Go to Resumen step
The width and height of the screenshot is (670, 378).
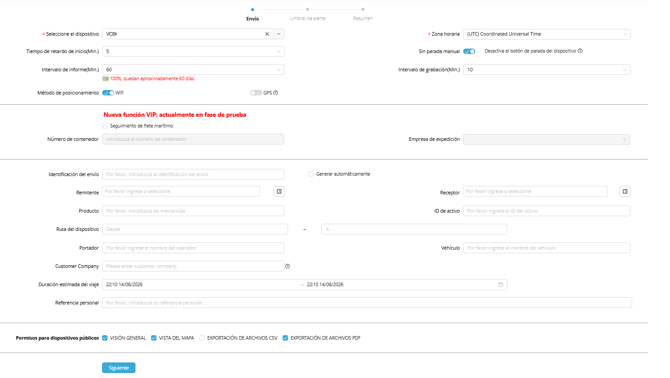[x=363, y=15]
